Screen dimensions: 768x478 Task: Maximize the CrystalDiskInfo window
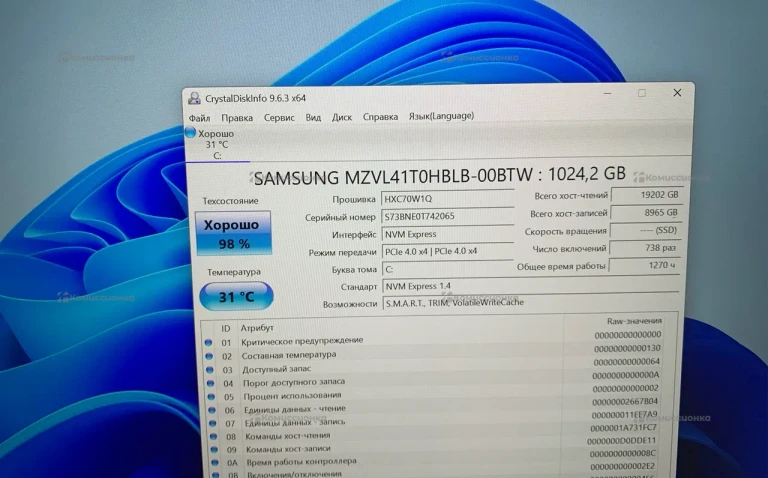642,93
